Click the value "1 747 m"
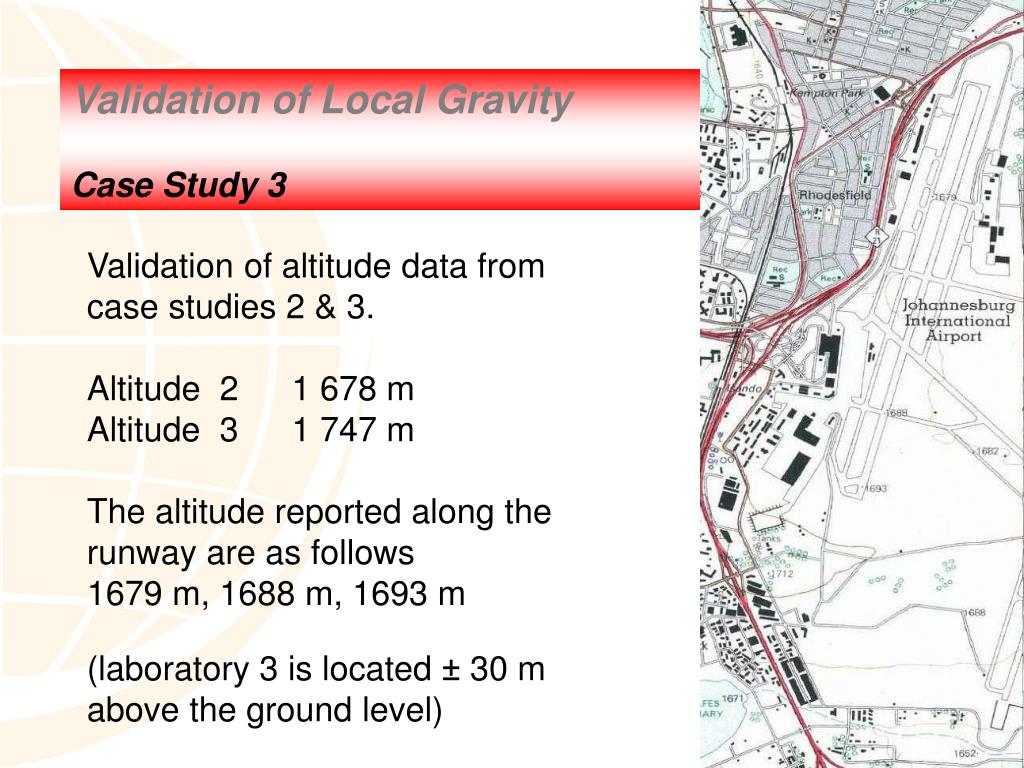Viewport: 1024px width, 768px height. click(353, 430)
